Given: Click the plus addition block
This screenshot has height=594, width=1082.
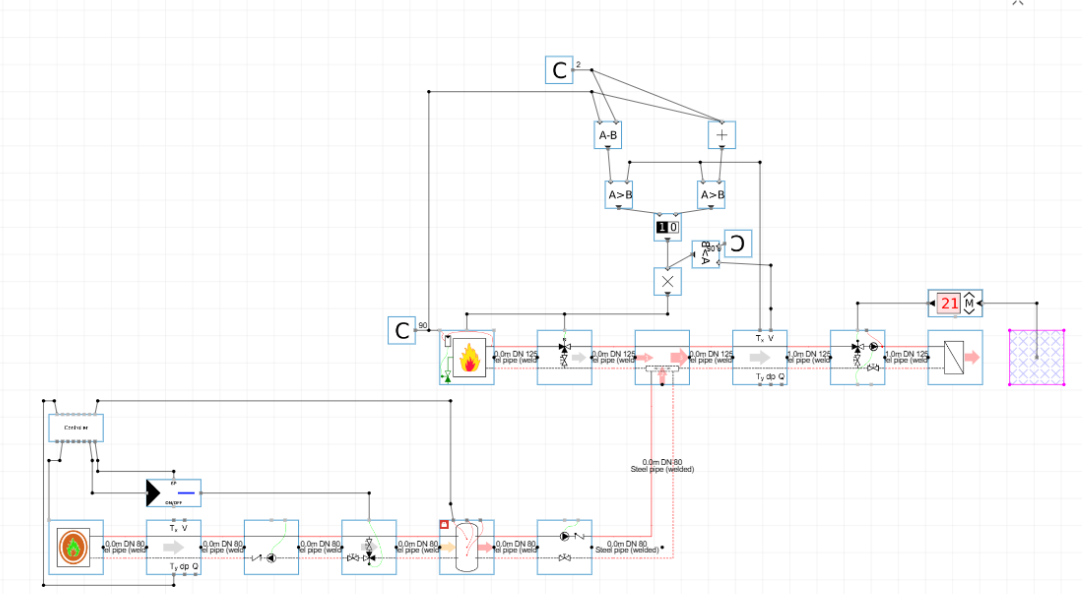Looking at the screenshot, I should click(x=722, y=135).
